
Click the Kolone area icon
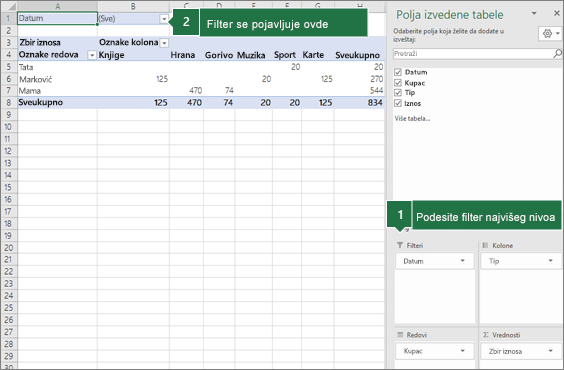[x=485, y=245]
